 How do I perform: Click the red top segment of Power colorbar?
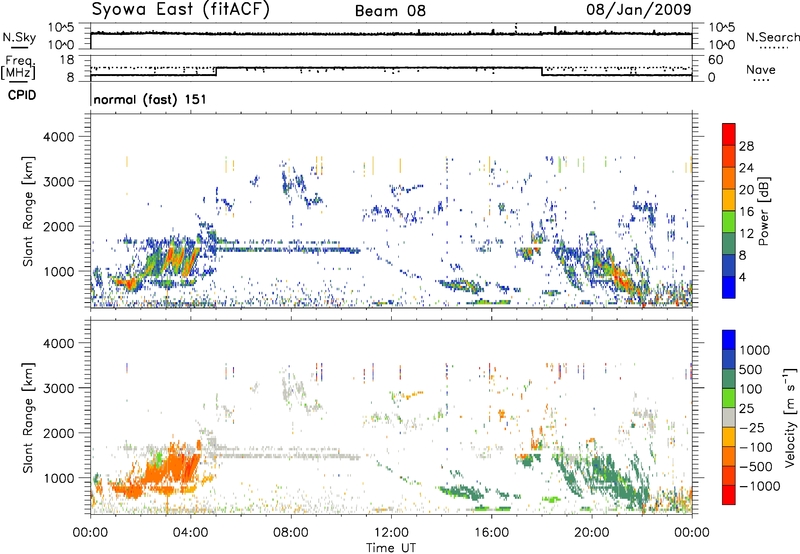pyautogui.click(x=729, y=134)
